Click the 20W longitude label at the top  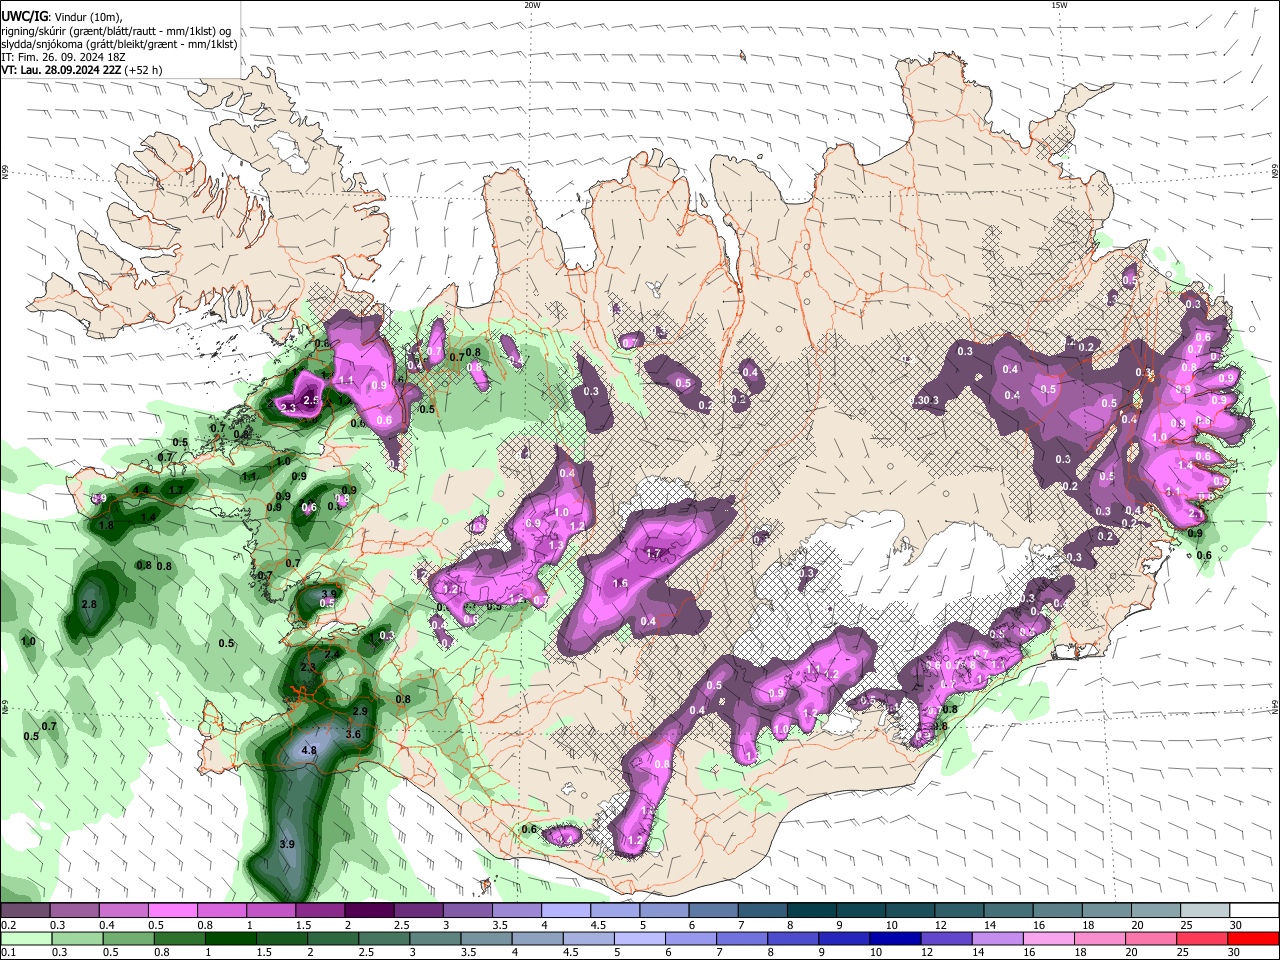coord(532,5)
